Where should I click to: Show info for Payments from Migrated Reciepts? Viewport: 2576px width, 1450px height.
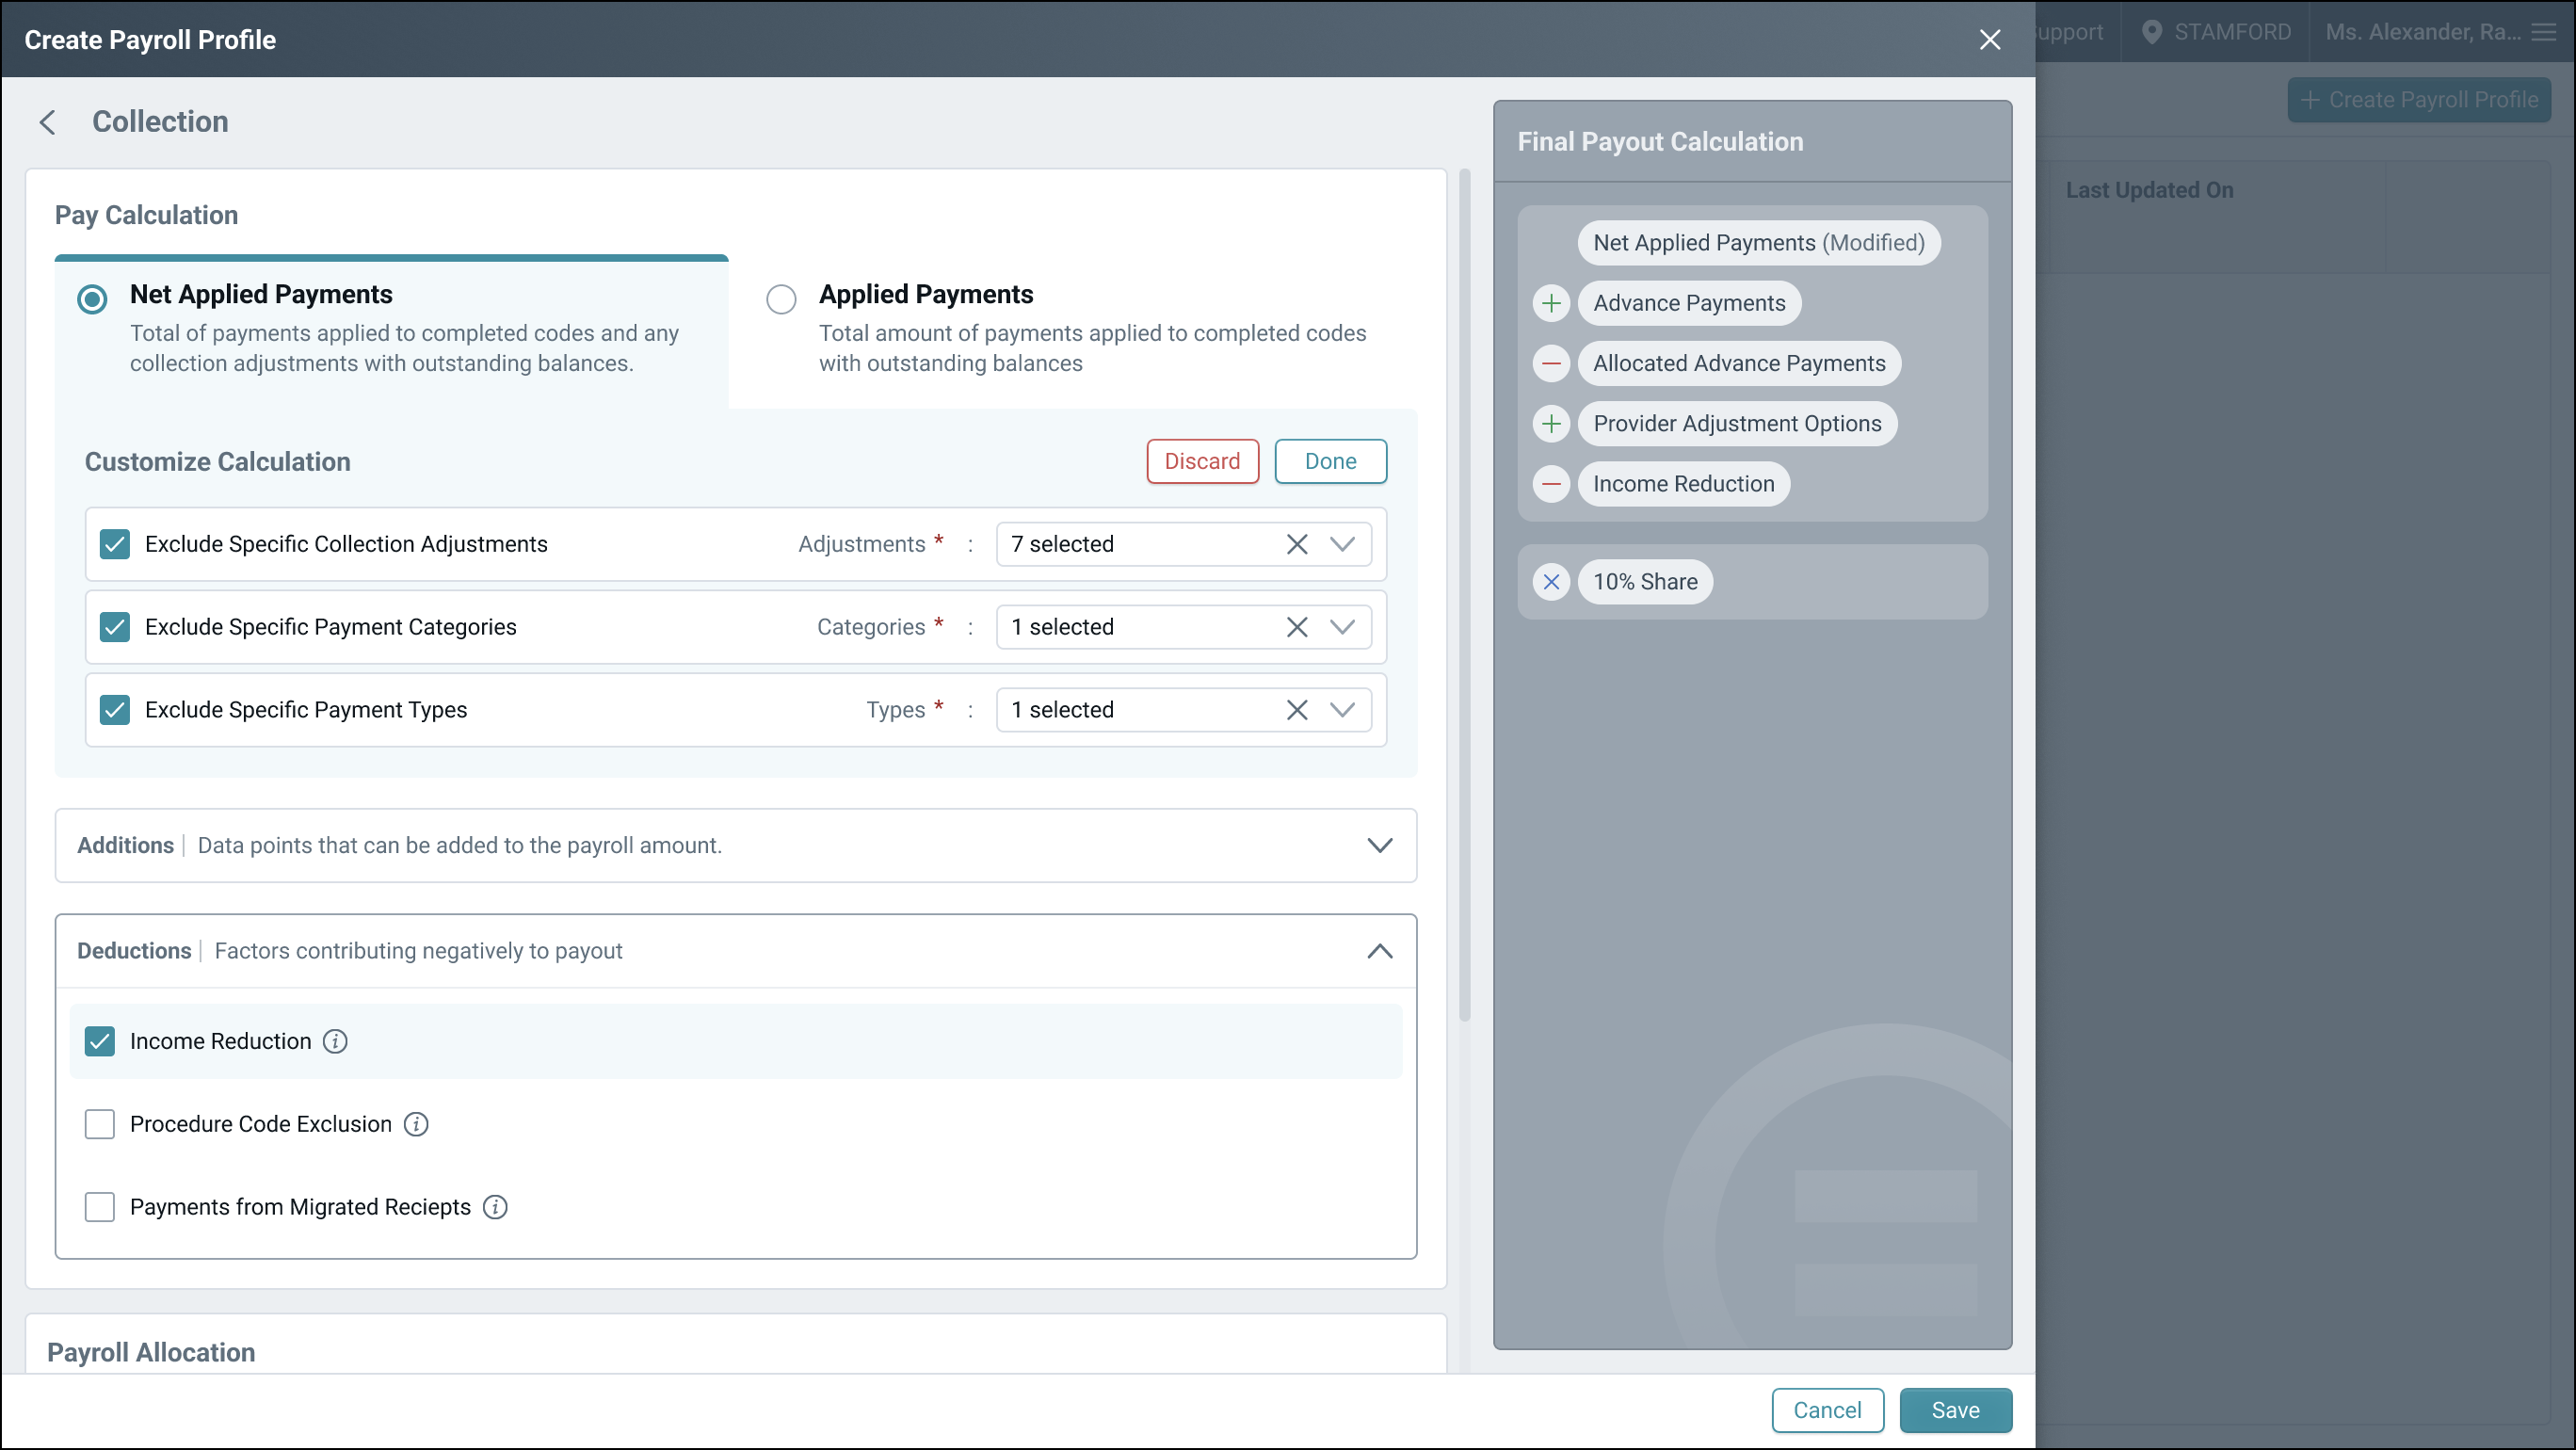pos(495,1207)
